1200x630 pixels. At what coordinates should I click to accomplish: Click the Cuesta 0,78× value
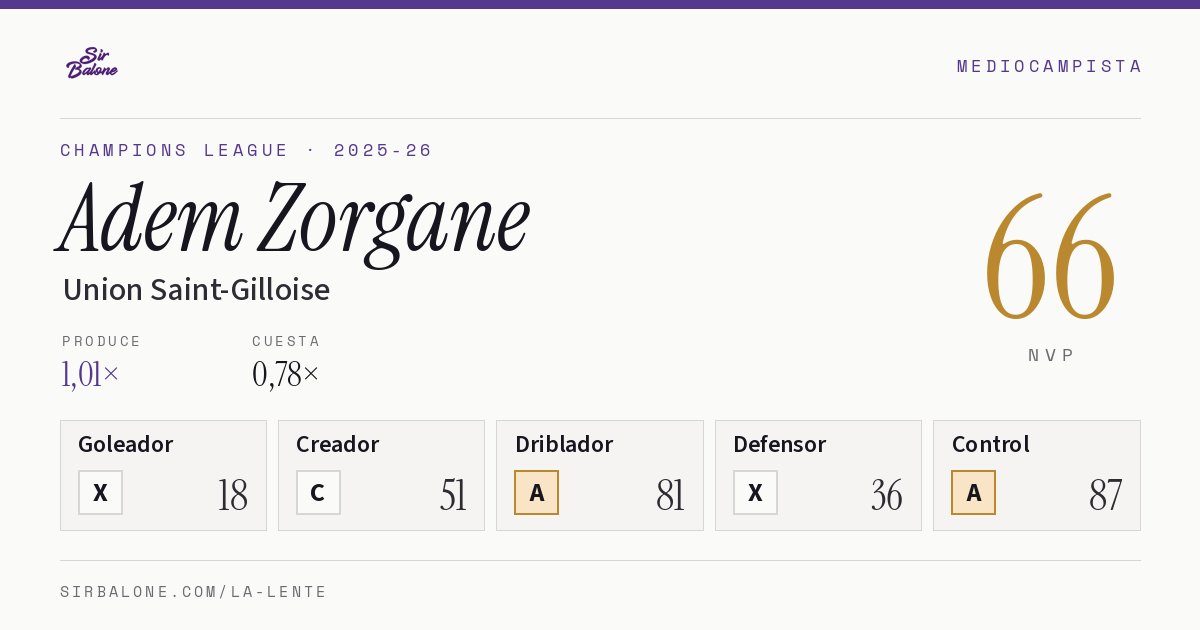click(x=286, y=374)
